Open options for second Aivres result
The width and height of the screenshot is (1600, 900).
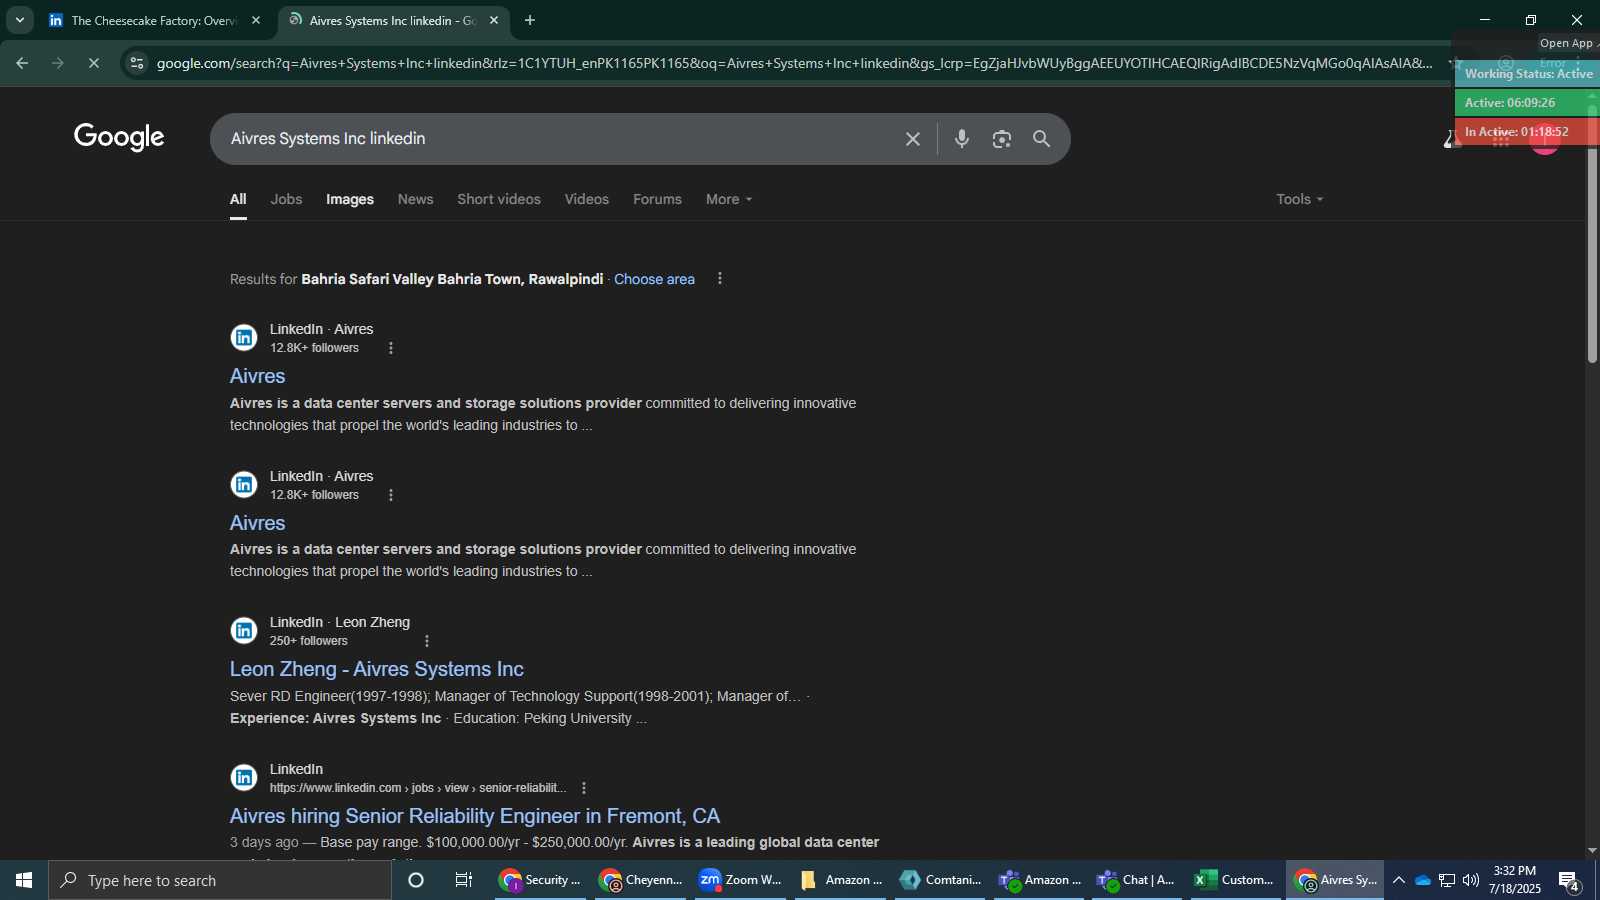(x=391, y=495)
